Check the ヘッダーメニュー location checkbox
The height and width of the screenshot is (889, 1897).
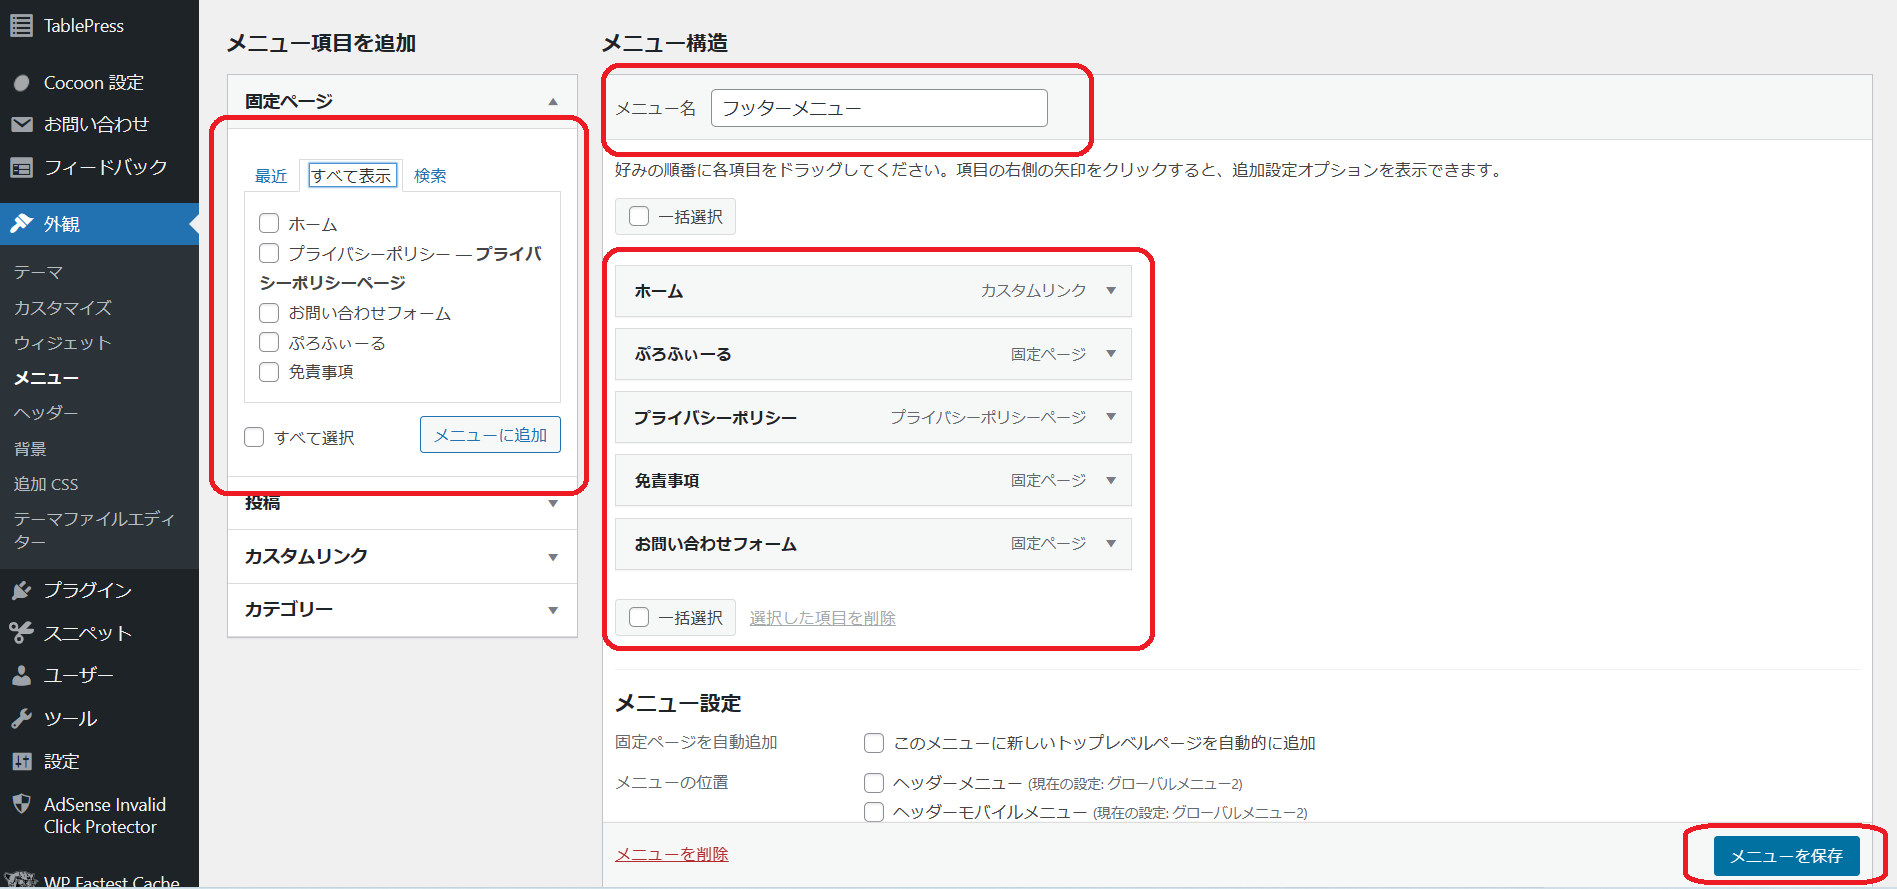tap(874, 783)
